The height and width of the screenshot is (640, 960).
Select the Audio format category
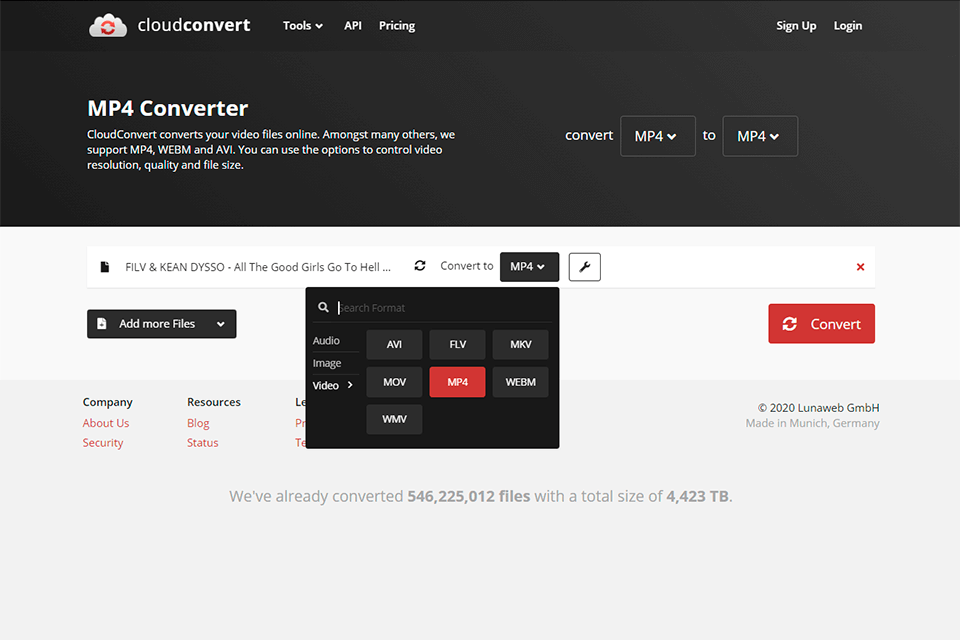click(x=326, y=341)
